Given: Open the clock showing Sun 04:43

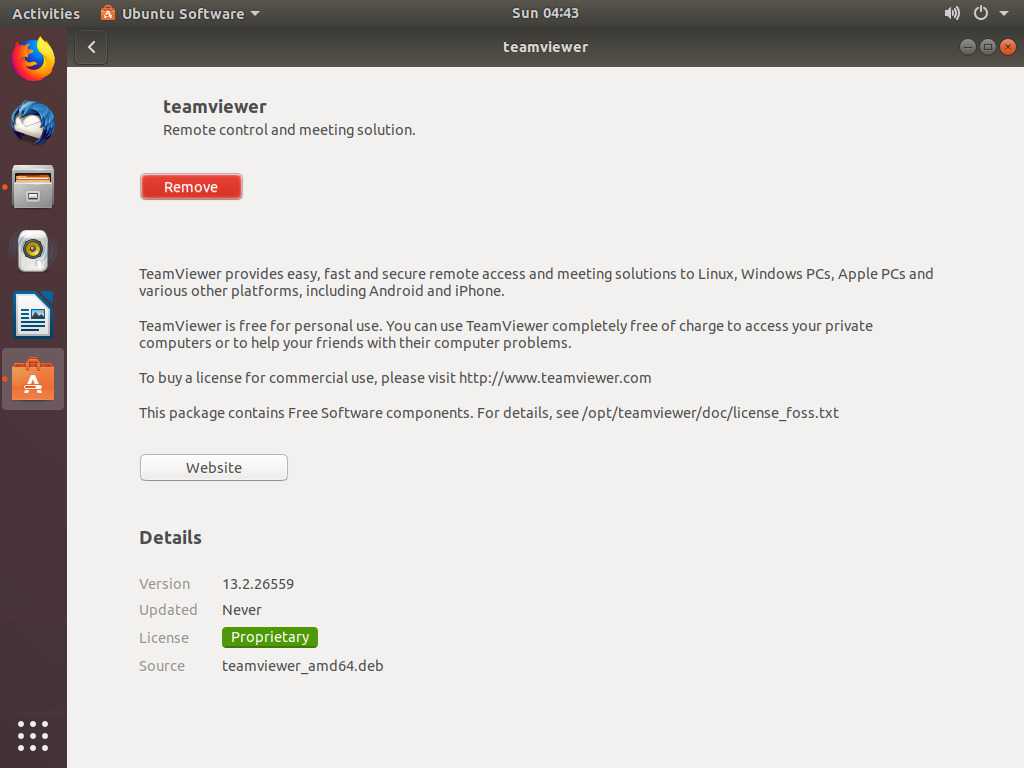Looking at the screenshot, I should point(545,13).
